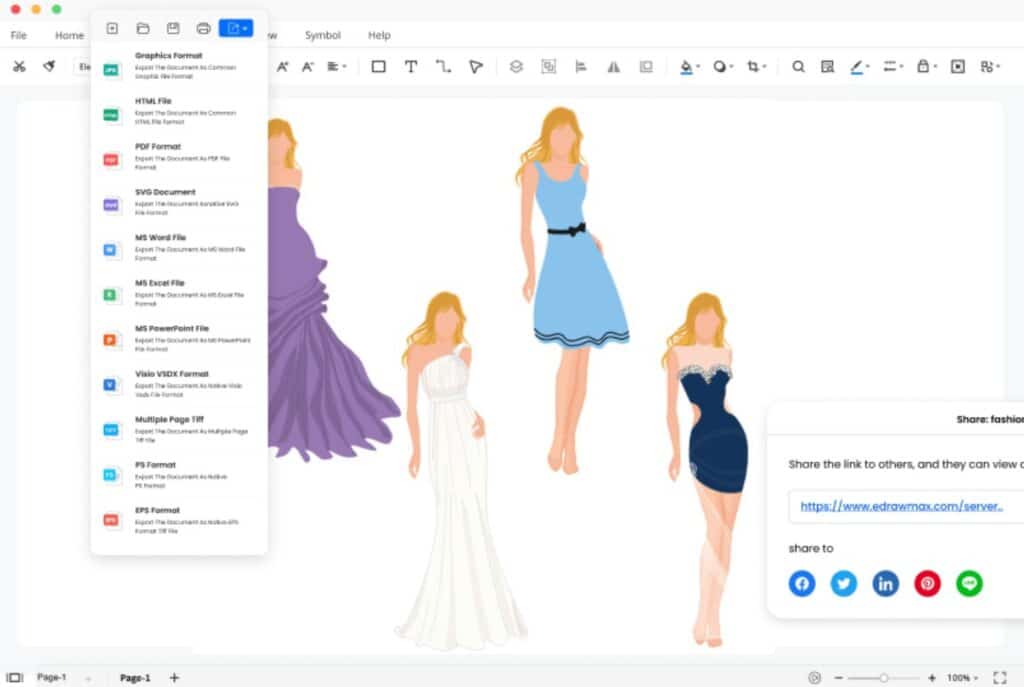Image resolution: width=1024 pixels, height=687 pixels.
Task: Click the Cut scissors icon
Action: pyautogui.click(x=20, y=66)
